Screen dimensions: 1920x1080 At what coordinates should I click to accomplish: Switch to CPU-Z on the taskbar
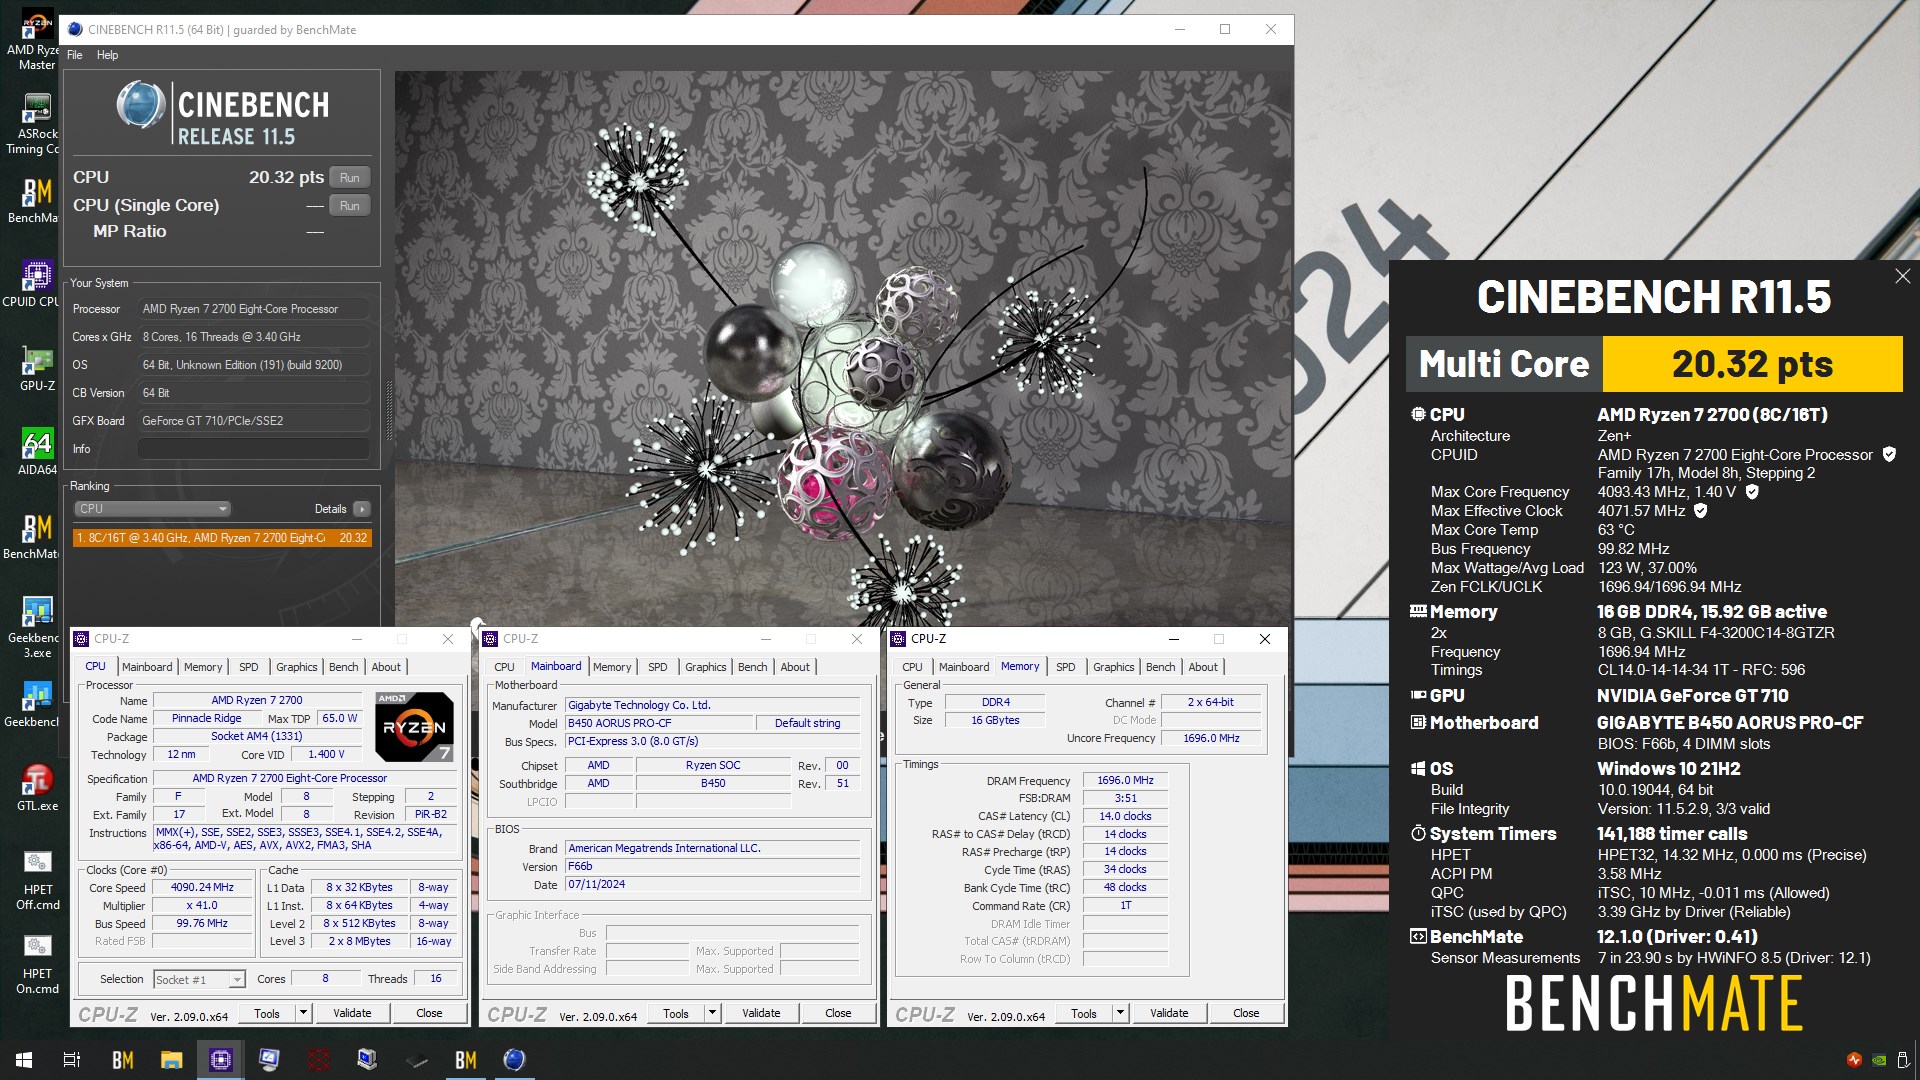(220, 1060)
